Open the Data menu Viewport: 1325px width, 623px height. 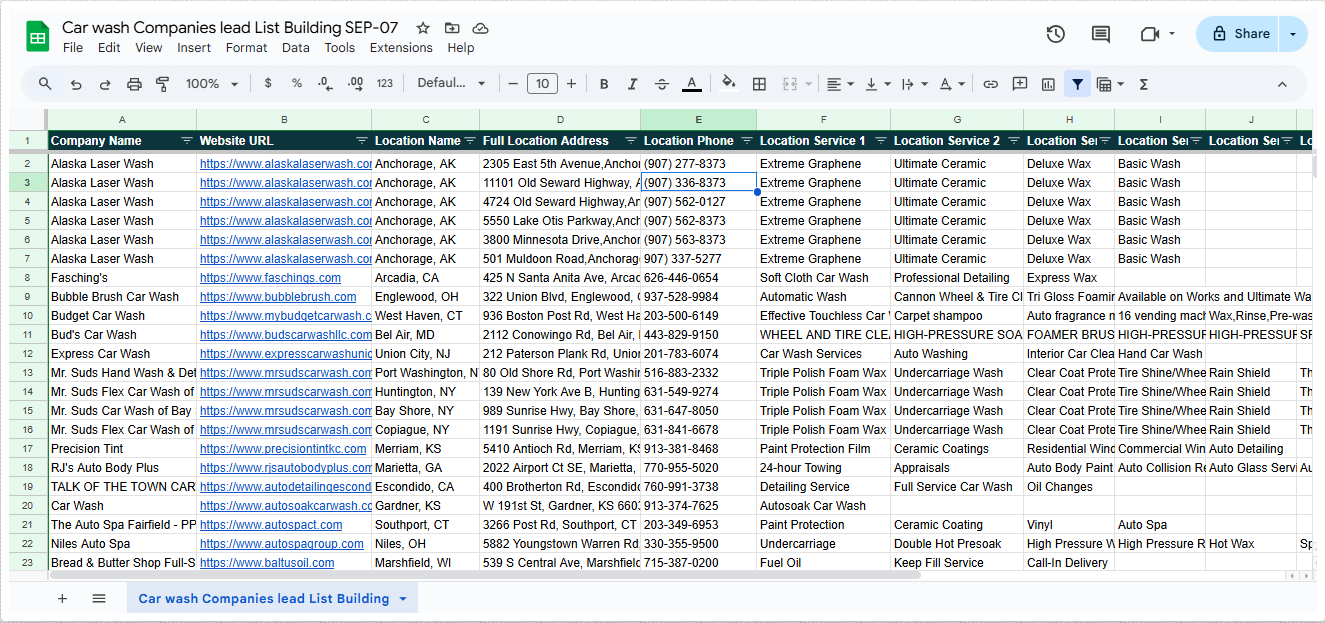pyautogui.click(x=295, y=48)
